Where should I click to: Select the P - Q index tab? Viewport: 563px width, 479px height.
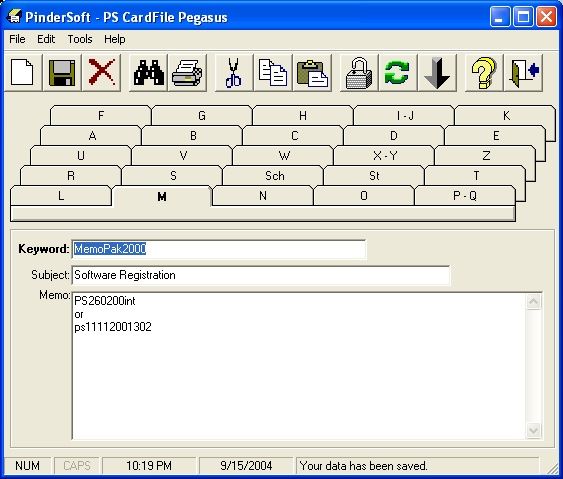click(465, 196)
